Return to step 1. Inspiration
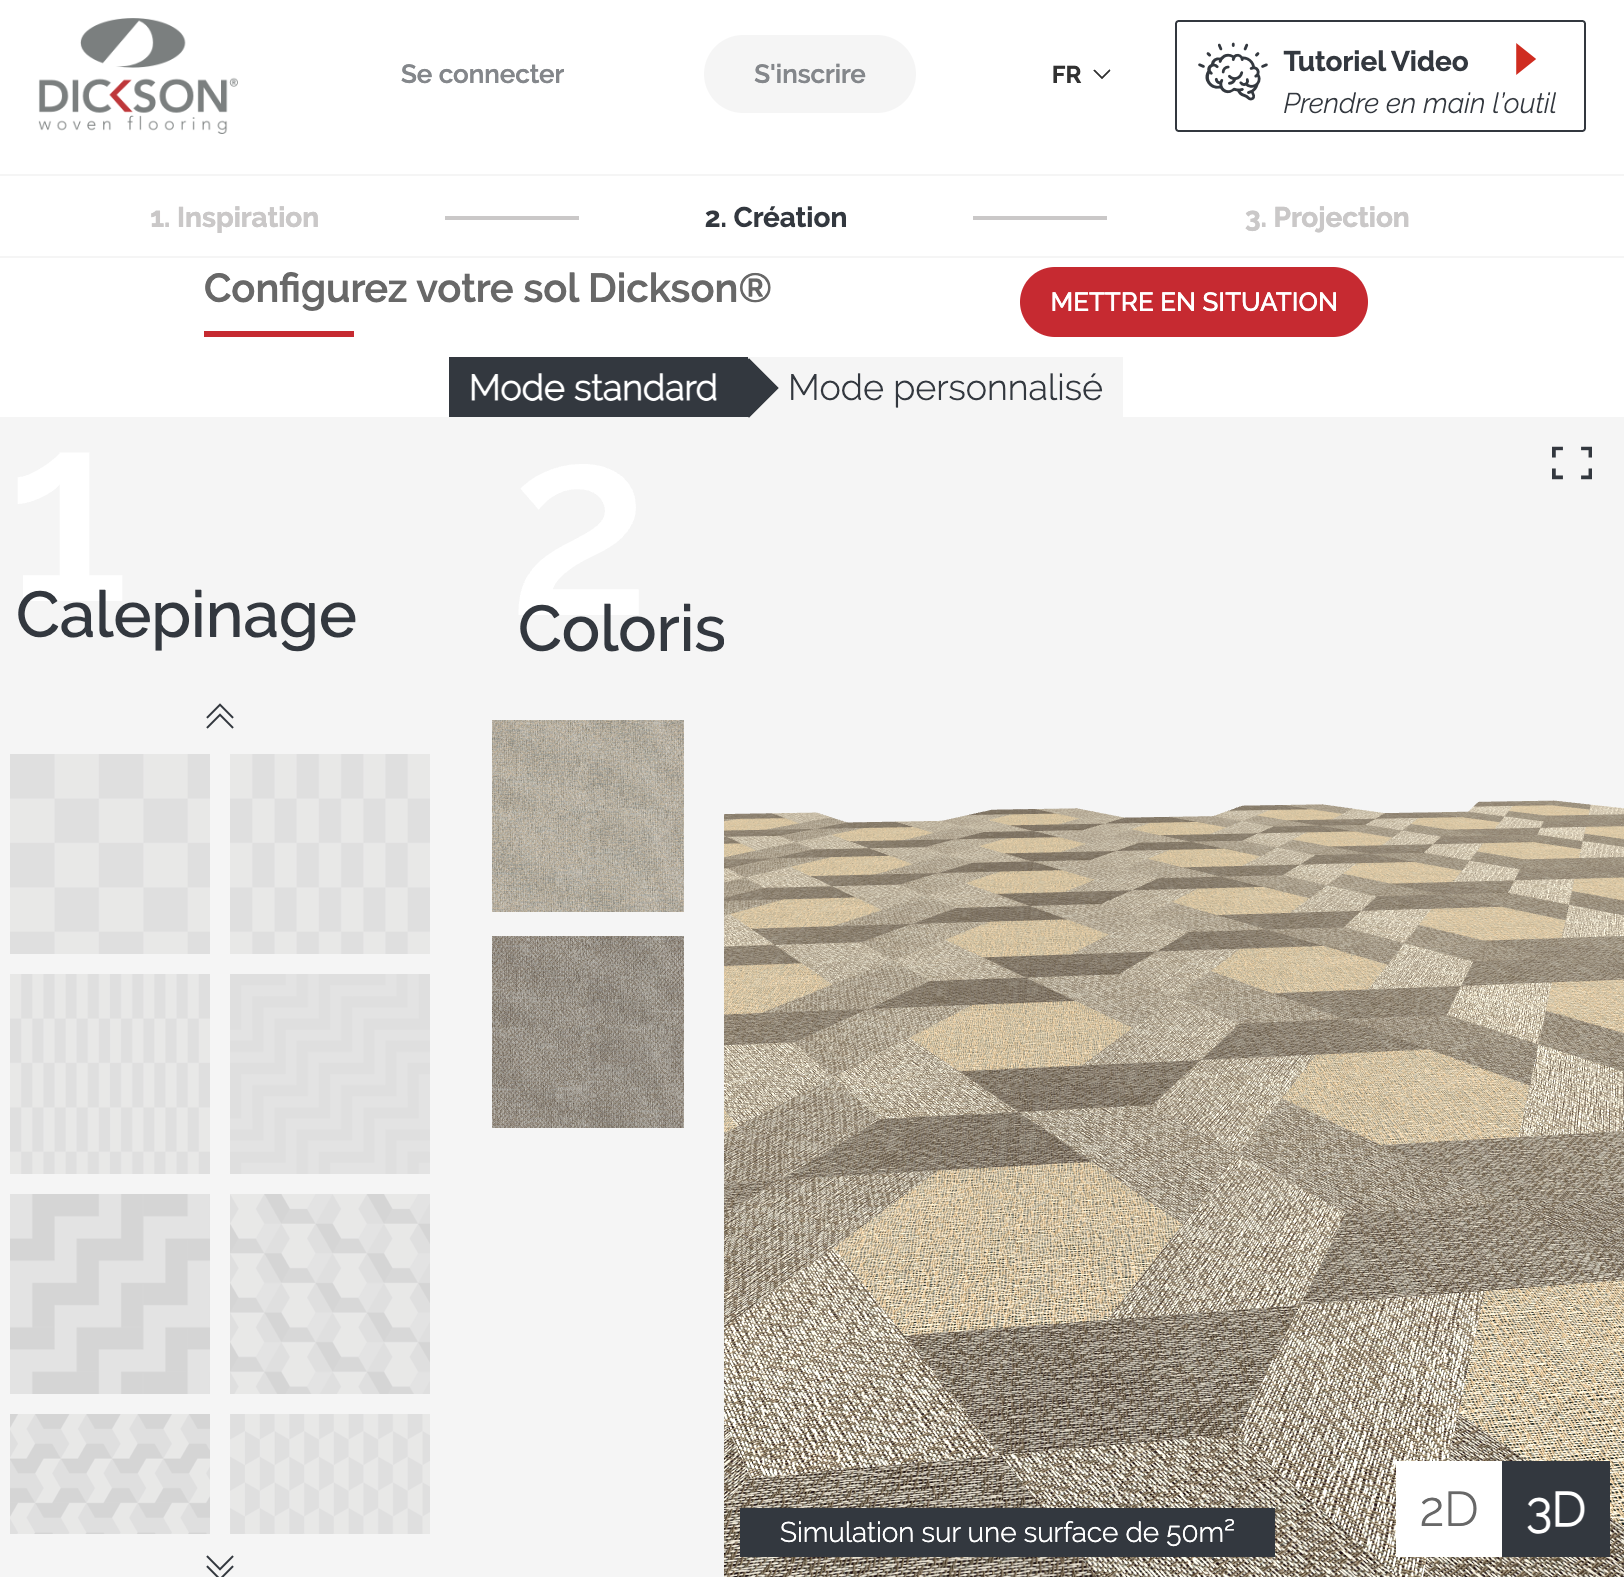 tap(233, 217)
